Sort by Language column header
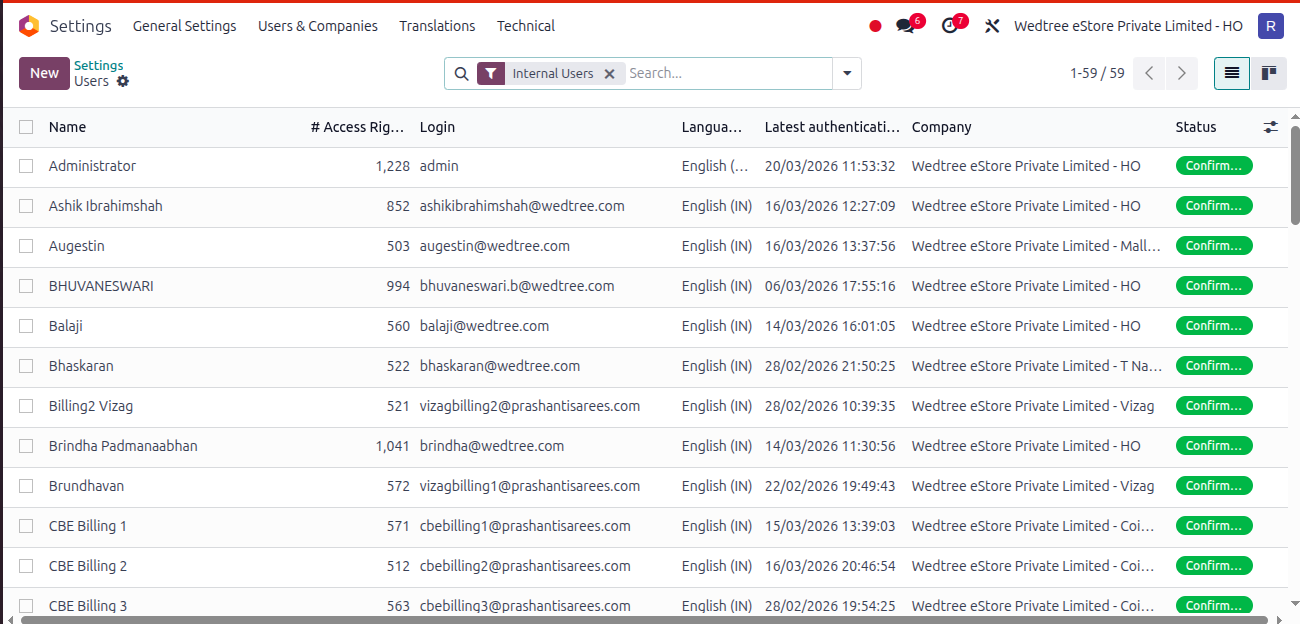Viewport: 1300px width, 624px height. coord(712,127)
